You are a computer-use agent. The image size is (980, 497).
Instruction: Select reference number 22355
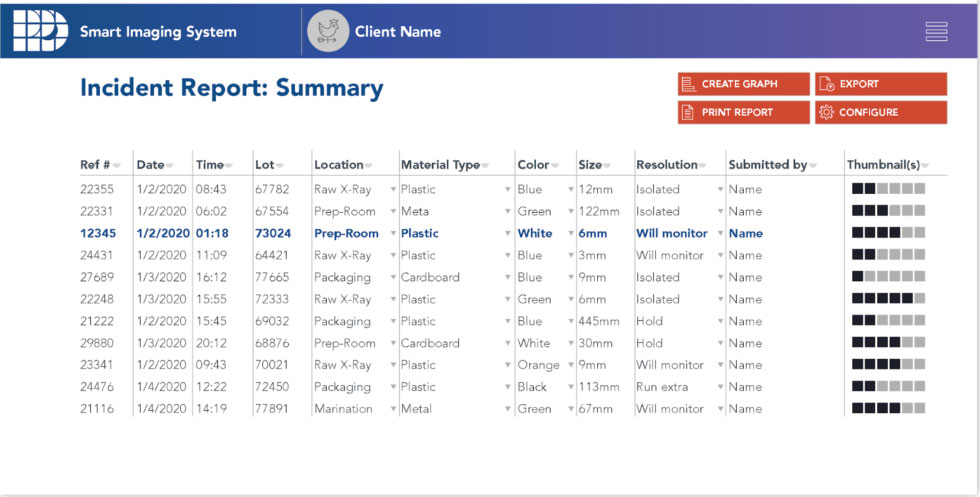(x=97, y=189)
